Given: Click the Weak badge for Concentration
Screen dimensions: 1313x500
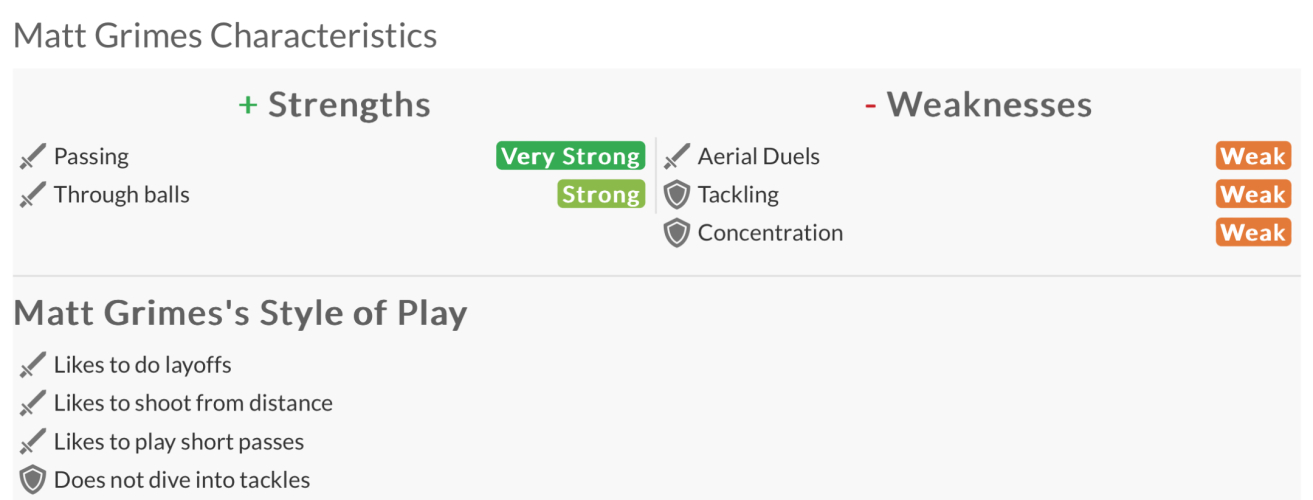Looking at the screenshot, I should point(1253,233).
